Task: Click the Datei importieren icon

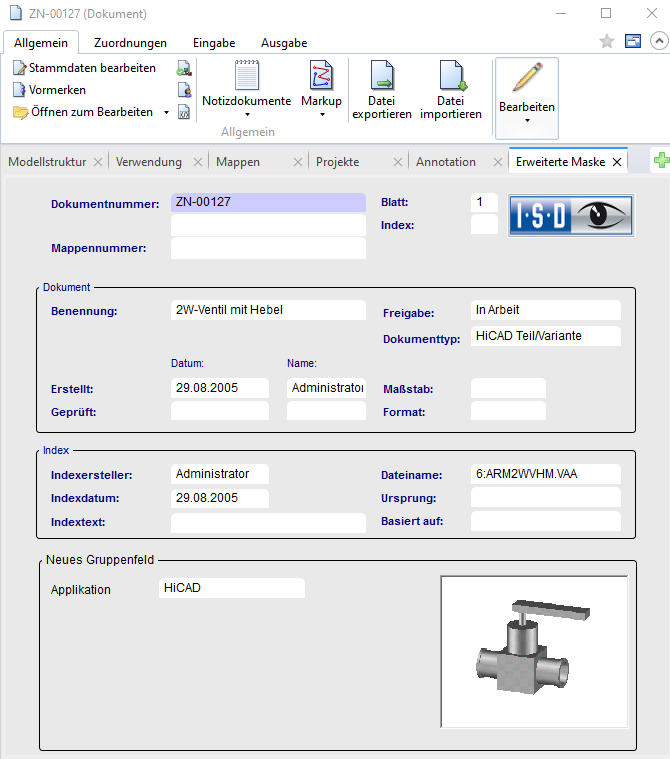Action: (451, 76)
